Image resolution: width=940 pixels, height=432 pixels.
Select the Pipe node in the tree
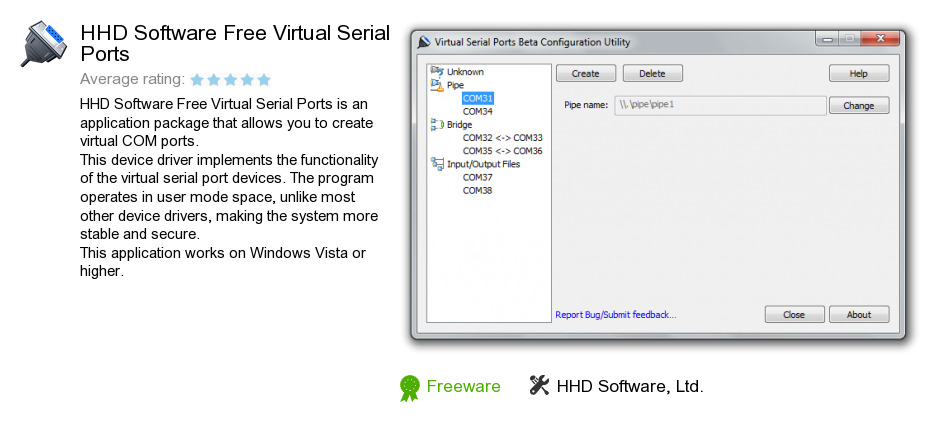(x=455, y=85)
